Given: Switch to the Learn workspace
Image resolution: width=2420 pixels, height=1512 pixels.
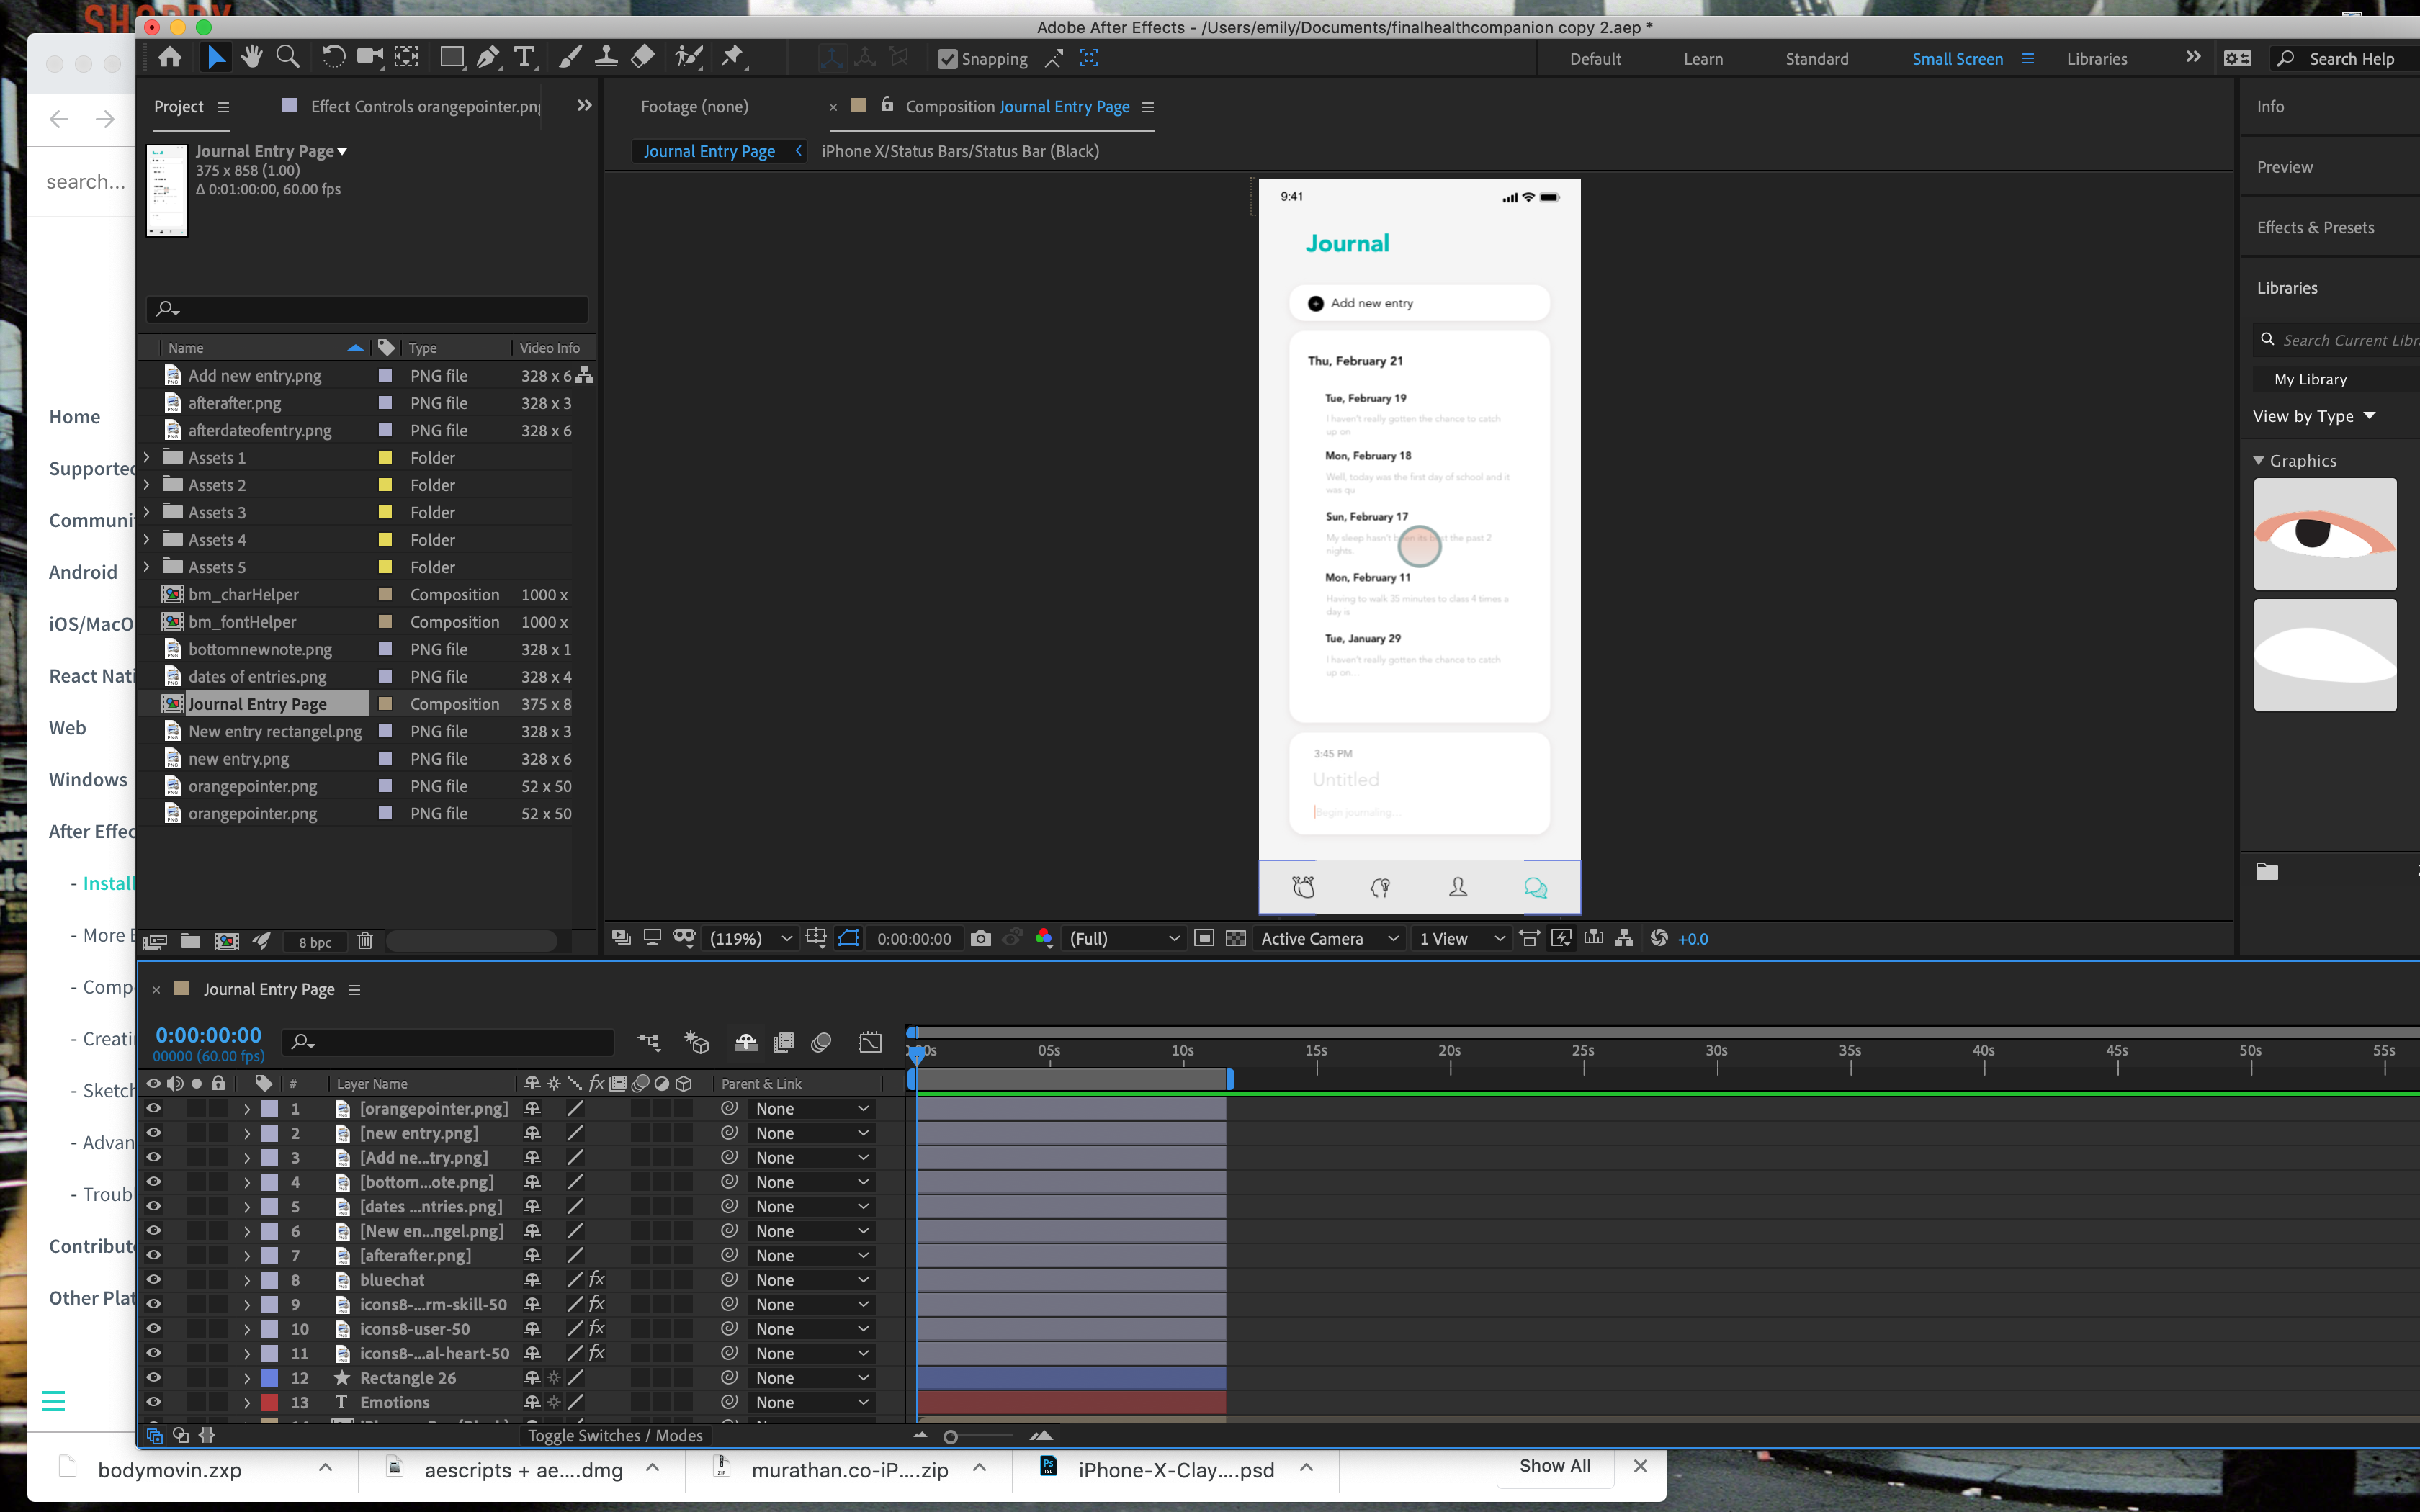Looking at the screenshot, I should 1703,58.
